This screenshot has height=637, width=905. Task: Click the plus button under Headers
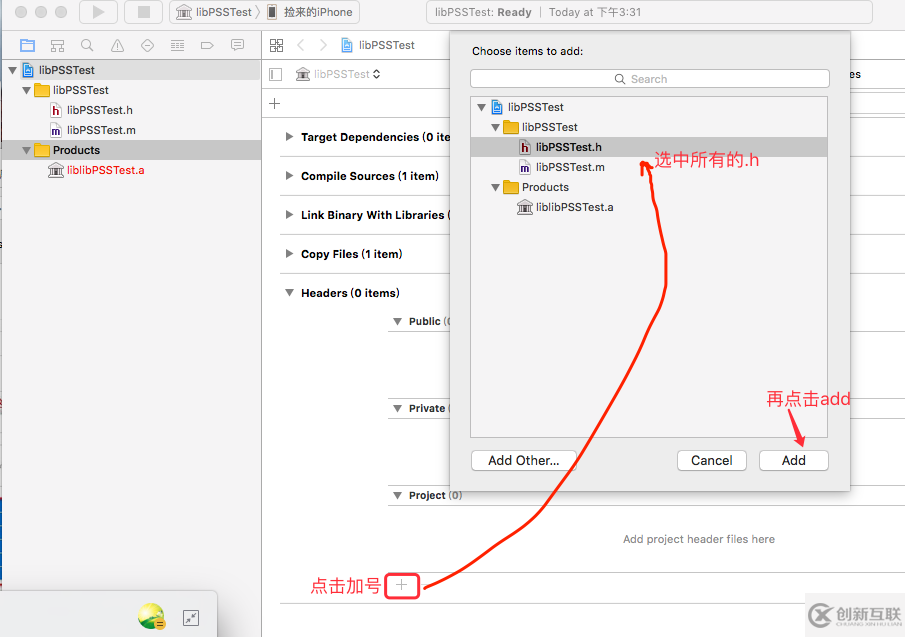[402, 586]
